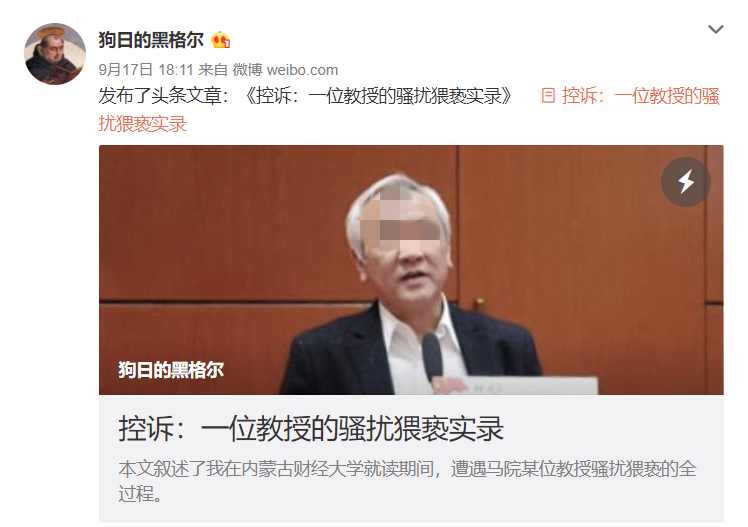Click the white nameplate in cover photo
Image resolution: width=748 pixels, height=527 pixels.
(515, 386)
